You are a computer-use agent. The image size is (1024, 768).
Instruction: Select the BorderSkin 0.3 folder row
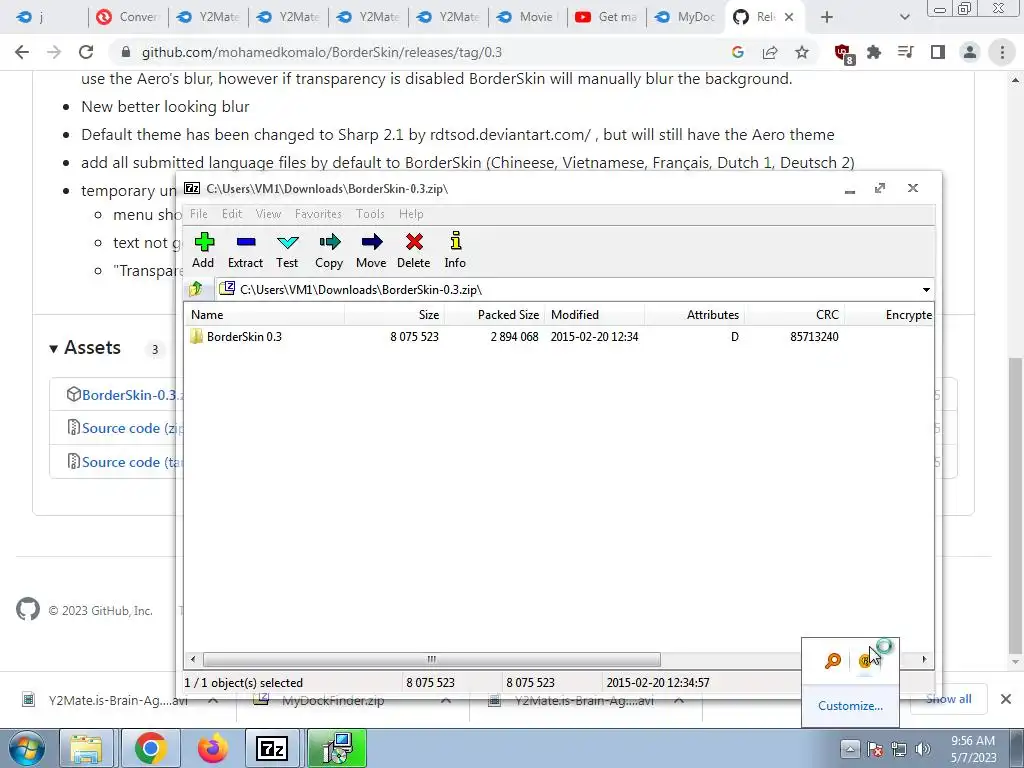558,337
